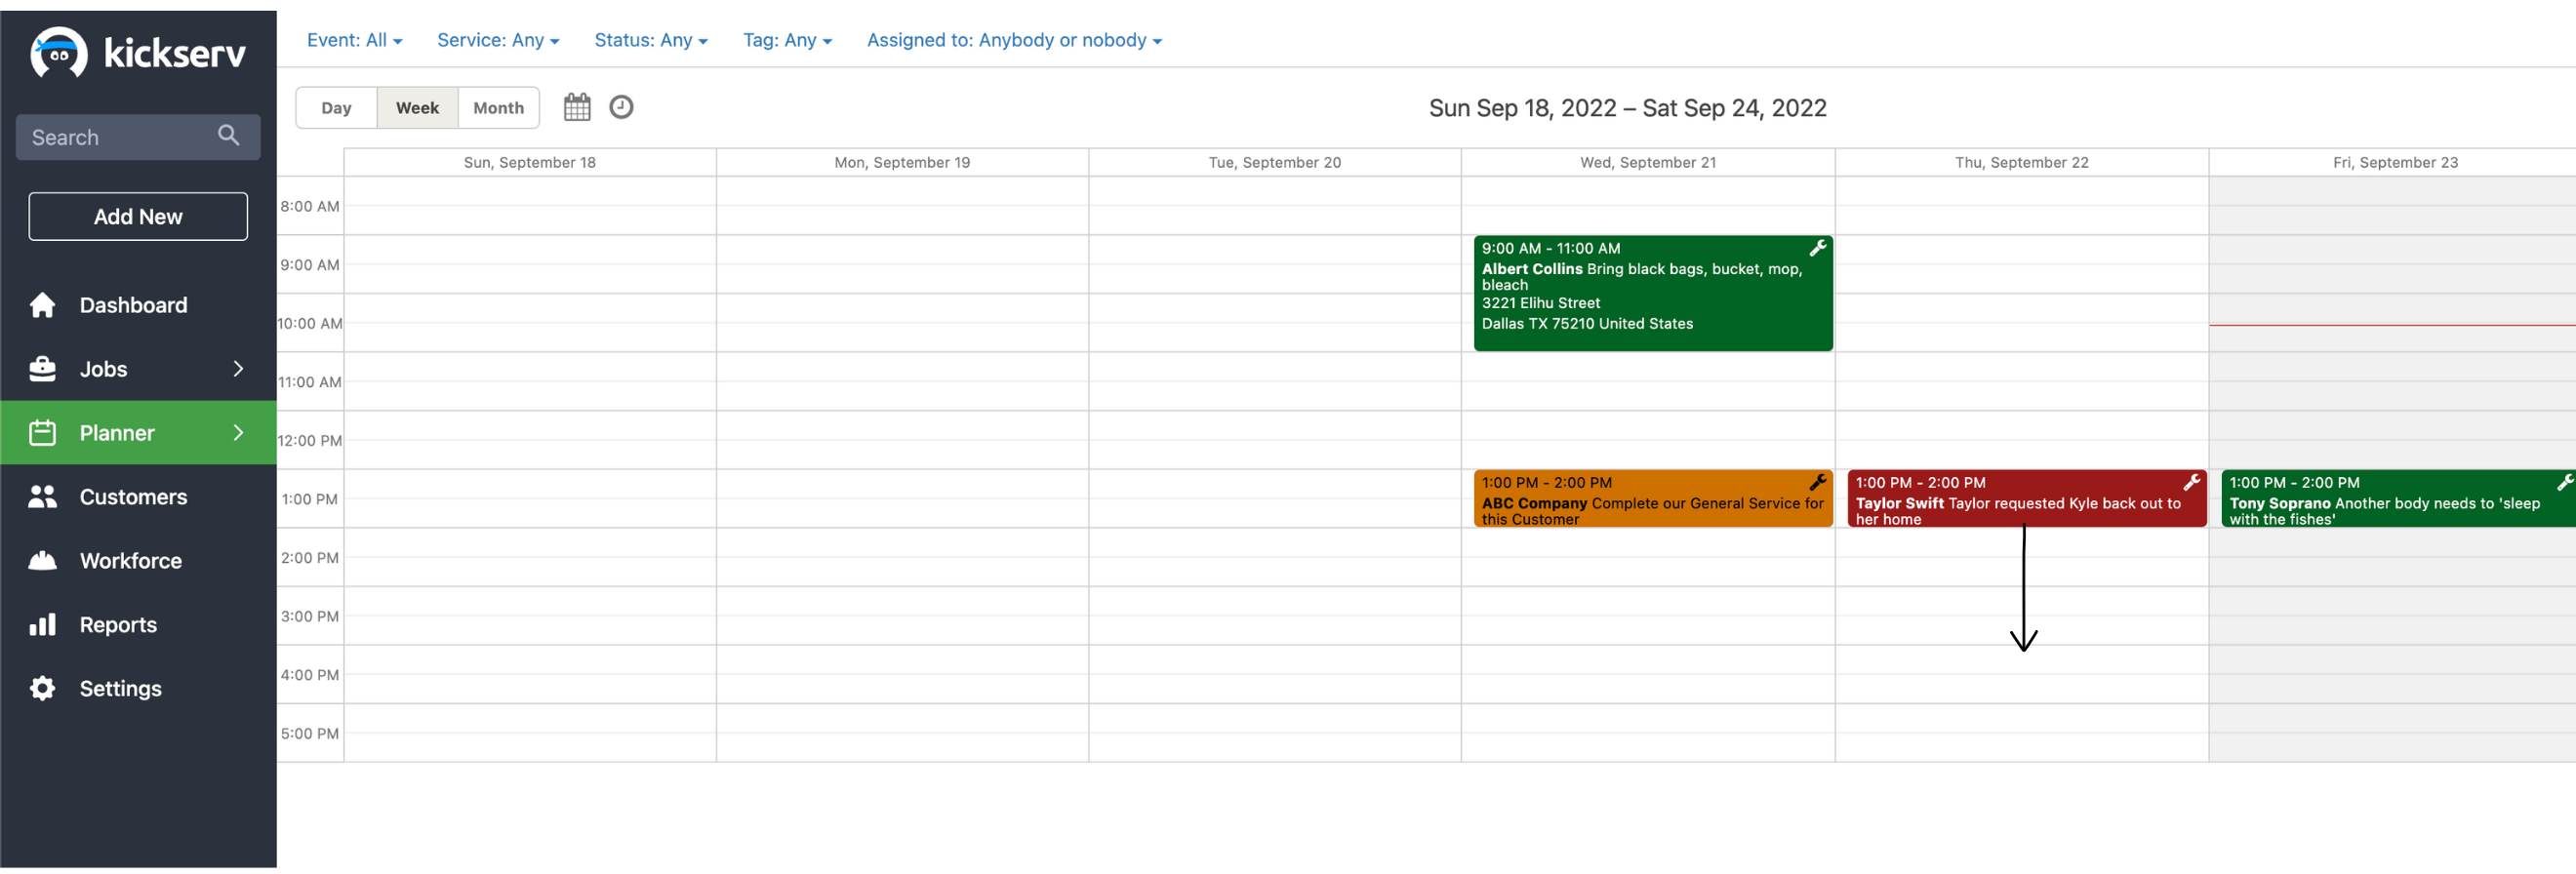Screen dimensions: 2576x874
Task: Go to Reports in the sidebar
Action: (118, 624)
